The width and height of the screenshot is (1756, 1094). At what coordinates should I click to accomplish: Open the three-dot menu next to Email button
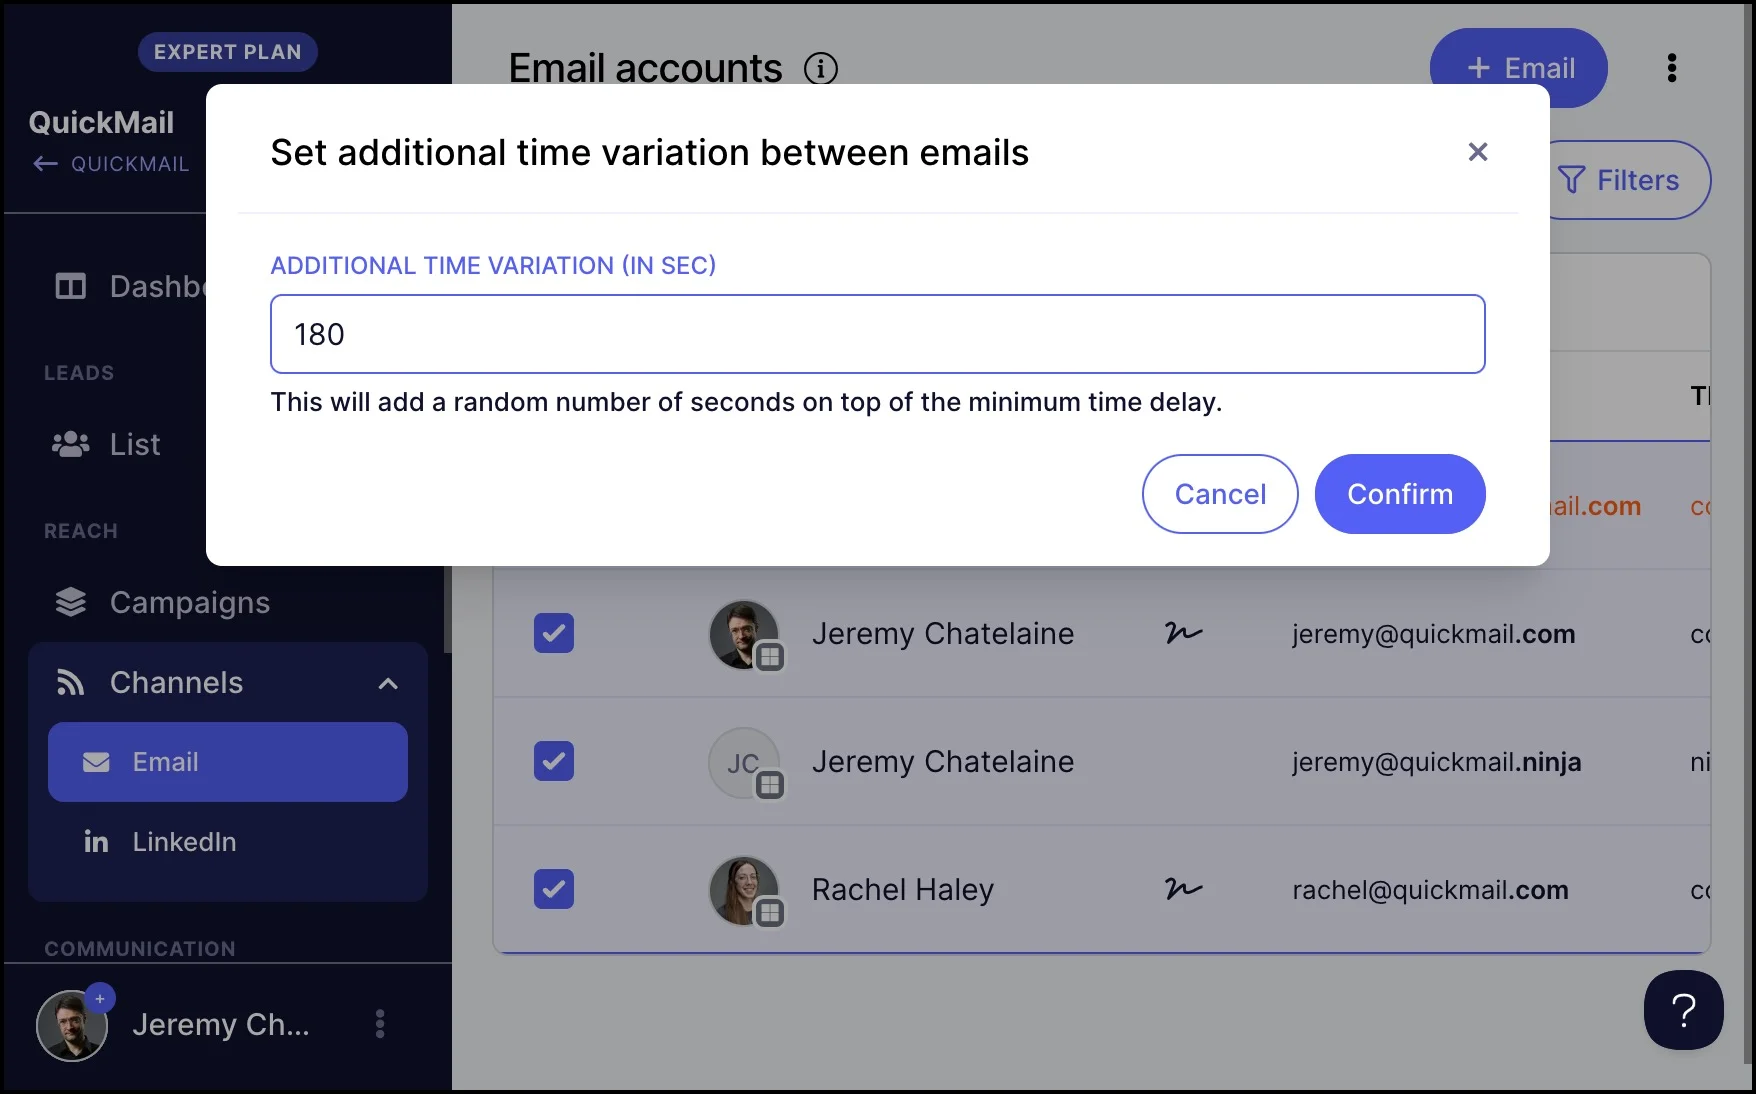click(1672, 68)
